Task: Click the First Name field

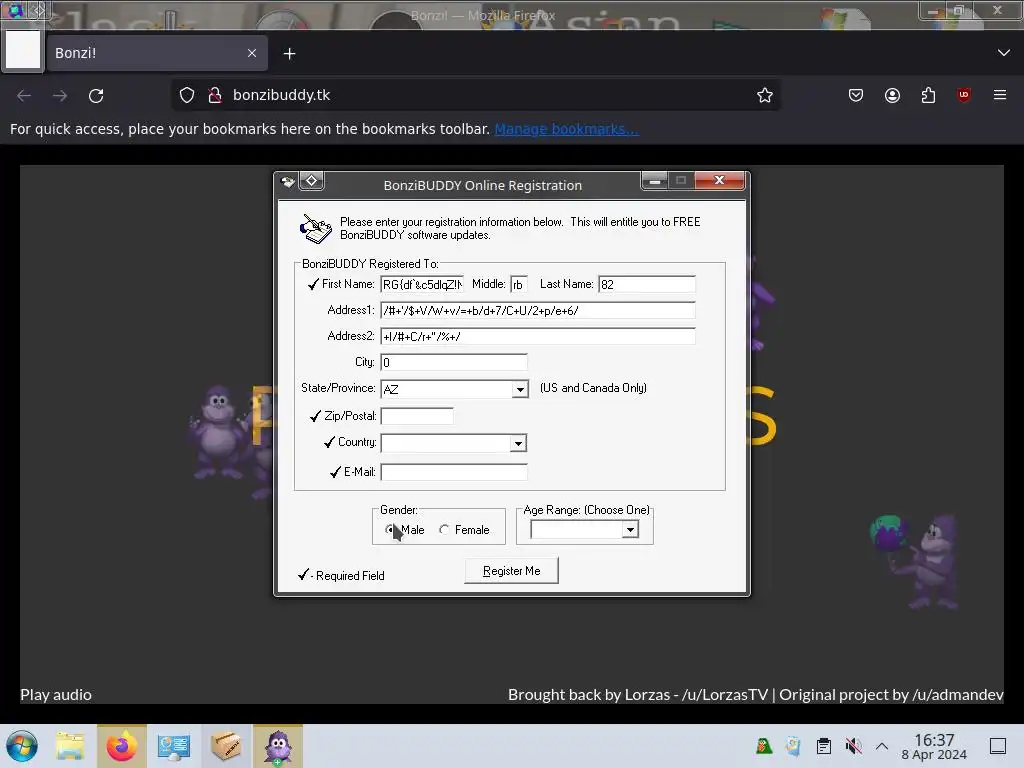Action: pyautogui.click(x=422, y=284)
